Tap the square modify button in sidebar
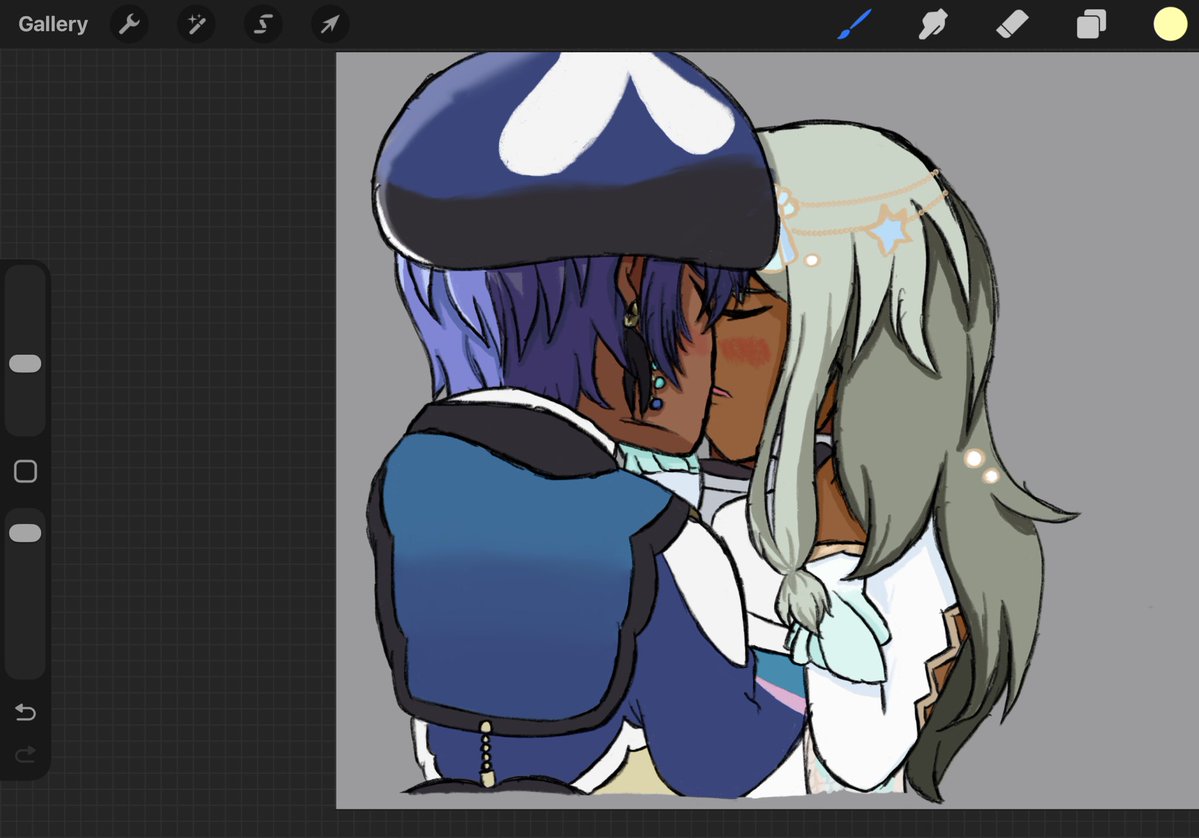Screen dimensions: 1199x838 pyautogui.click(x=25, y=471)
